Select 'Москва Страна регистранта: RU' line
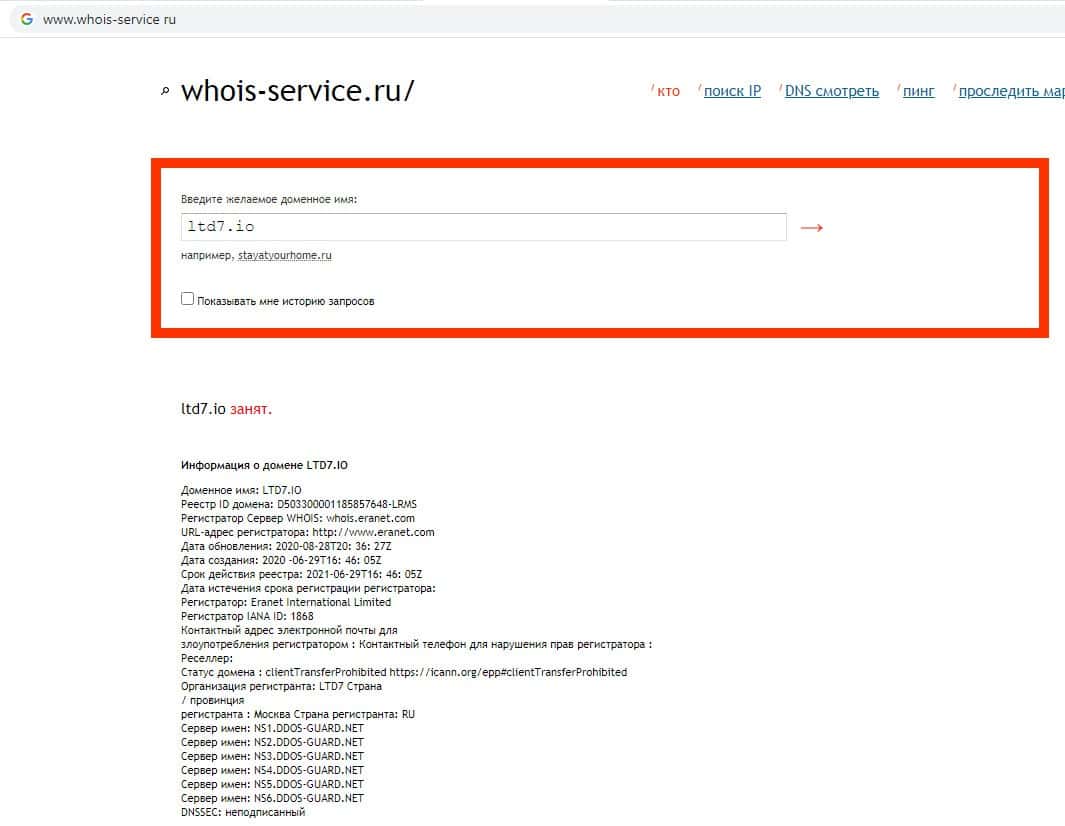Image resolution: width=1065 pixels, height=826 pixels. point(297,715)
